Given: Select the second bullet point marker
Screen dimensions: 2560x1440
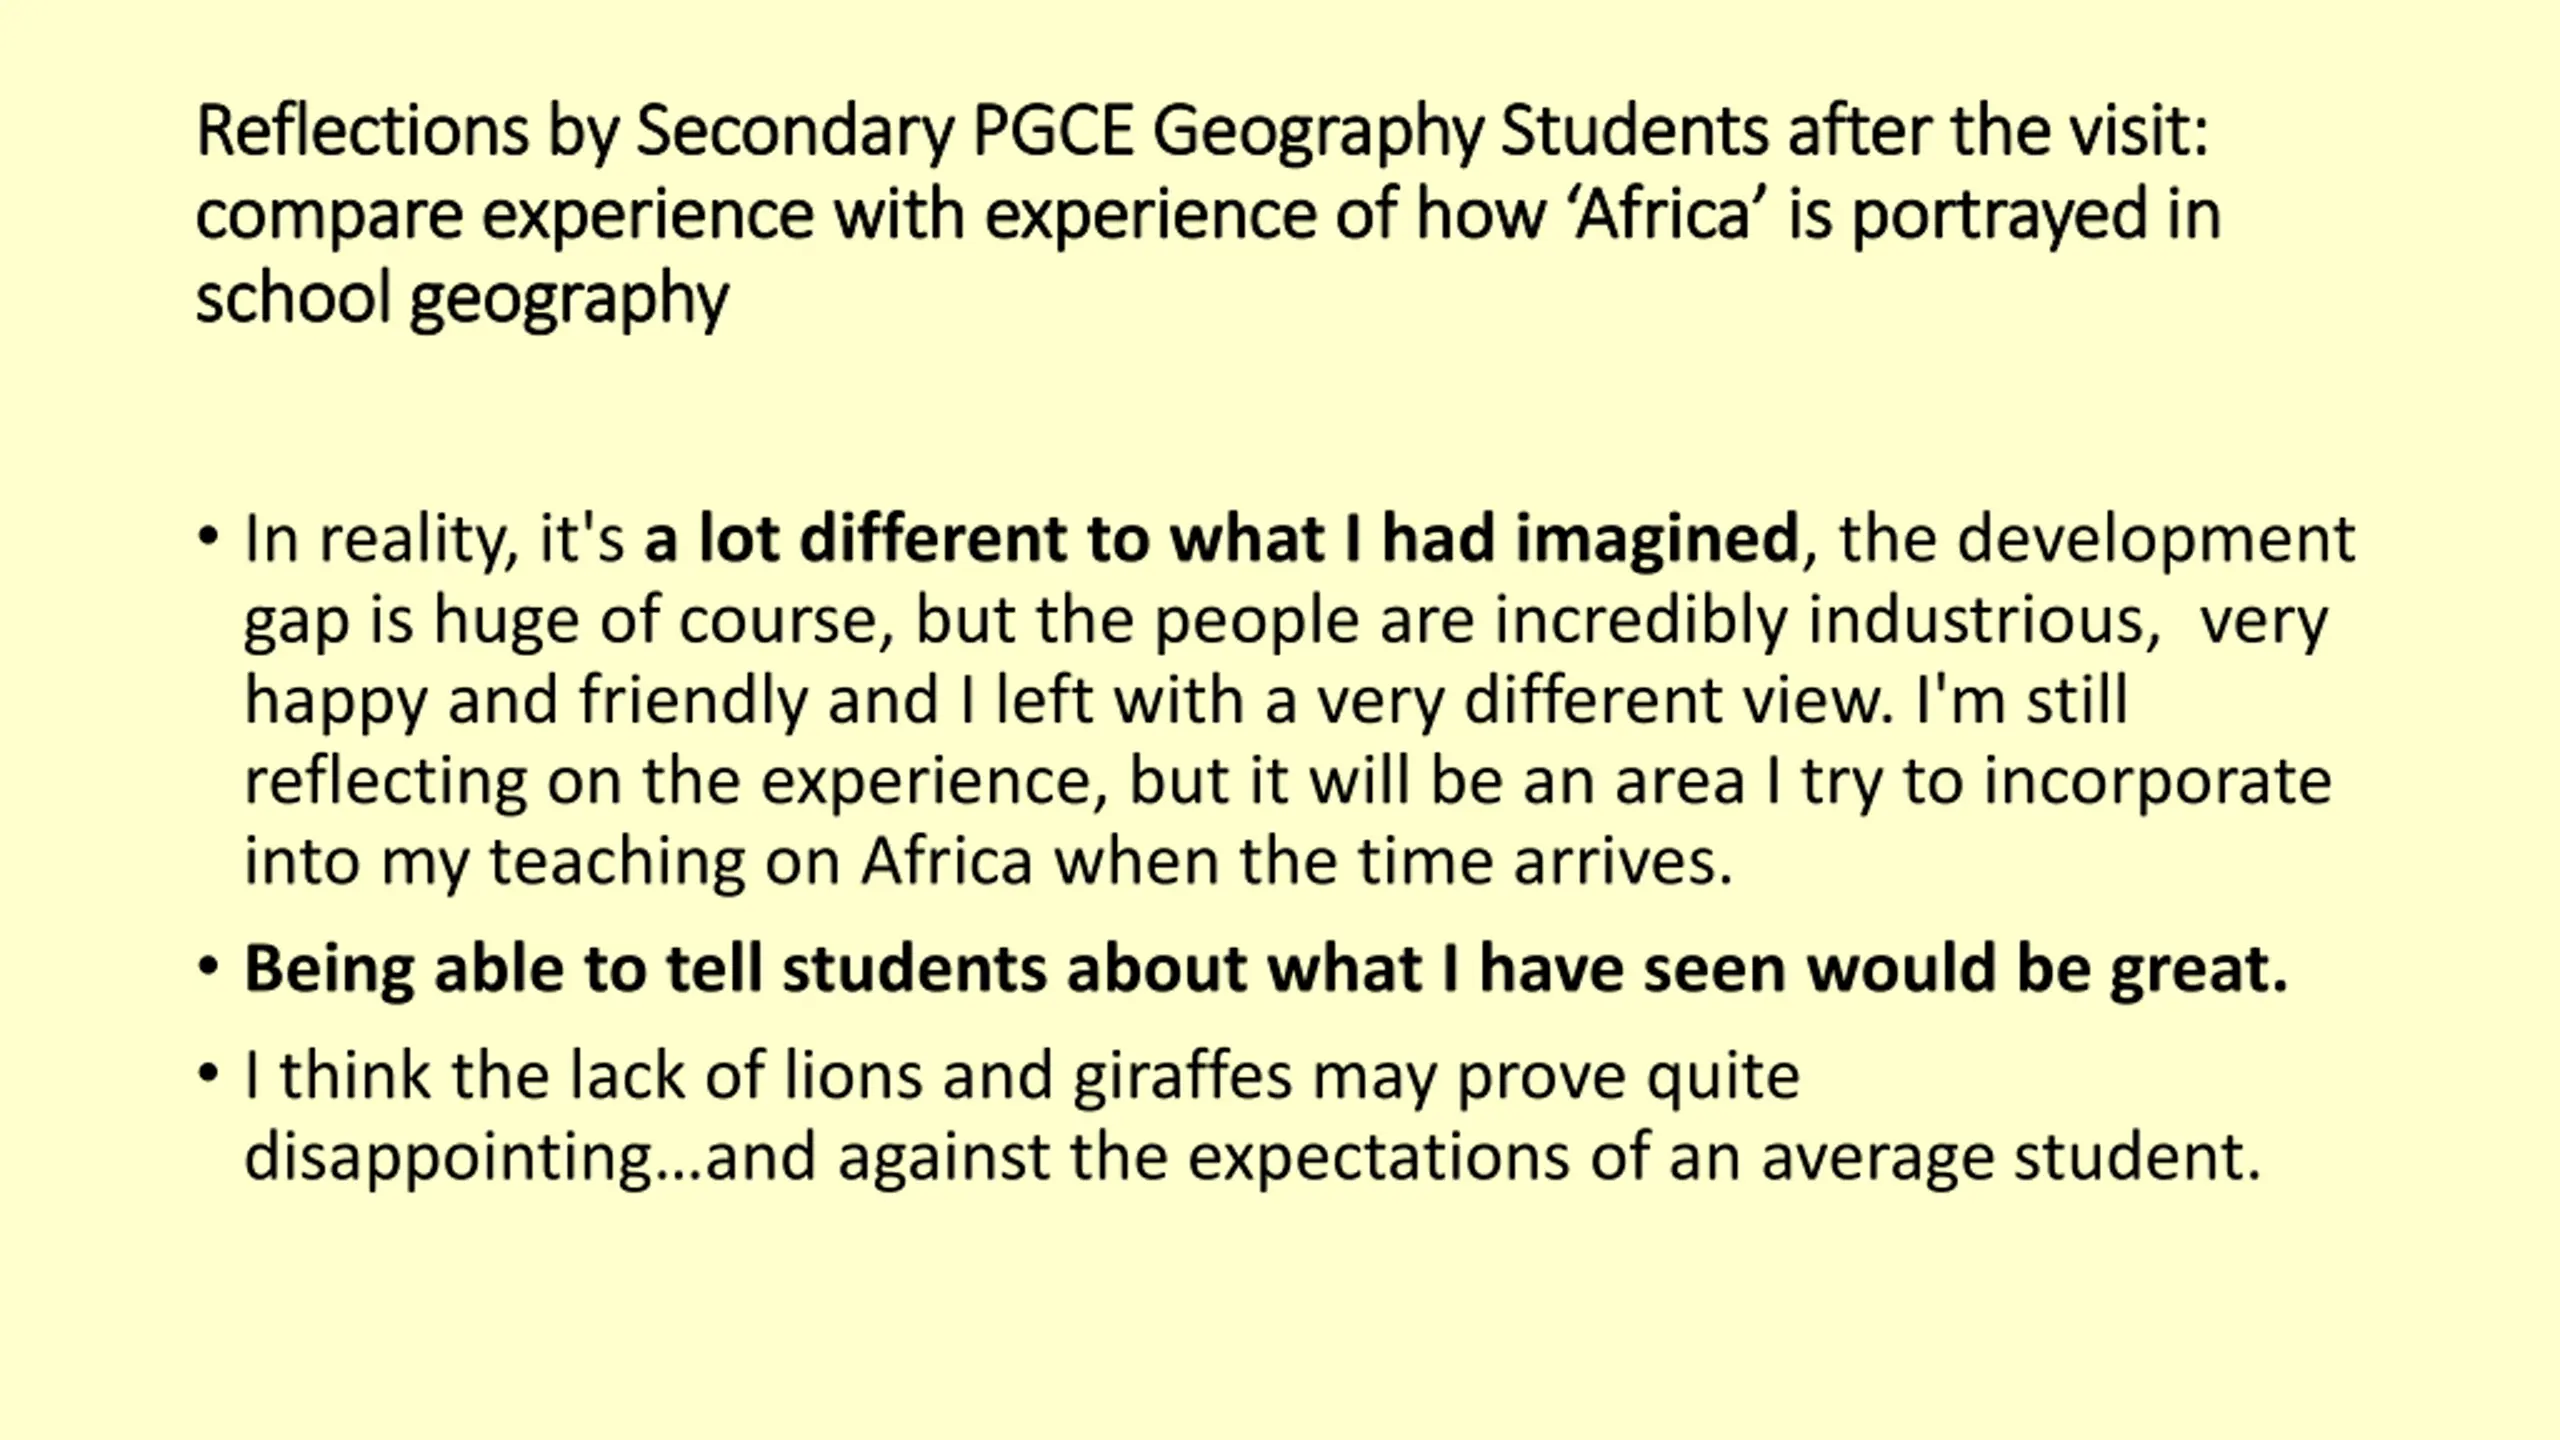Looking at the screenshot, I should (208, 968).
